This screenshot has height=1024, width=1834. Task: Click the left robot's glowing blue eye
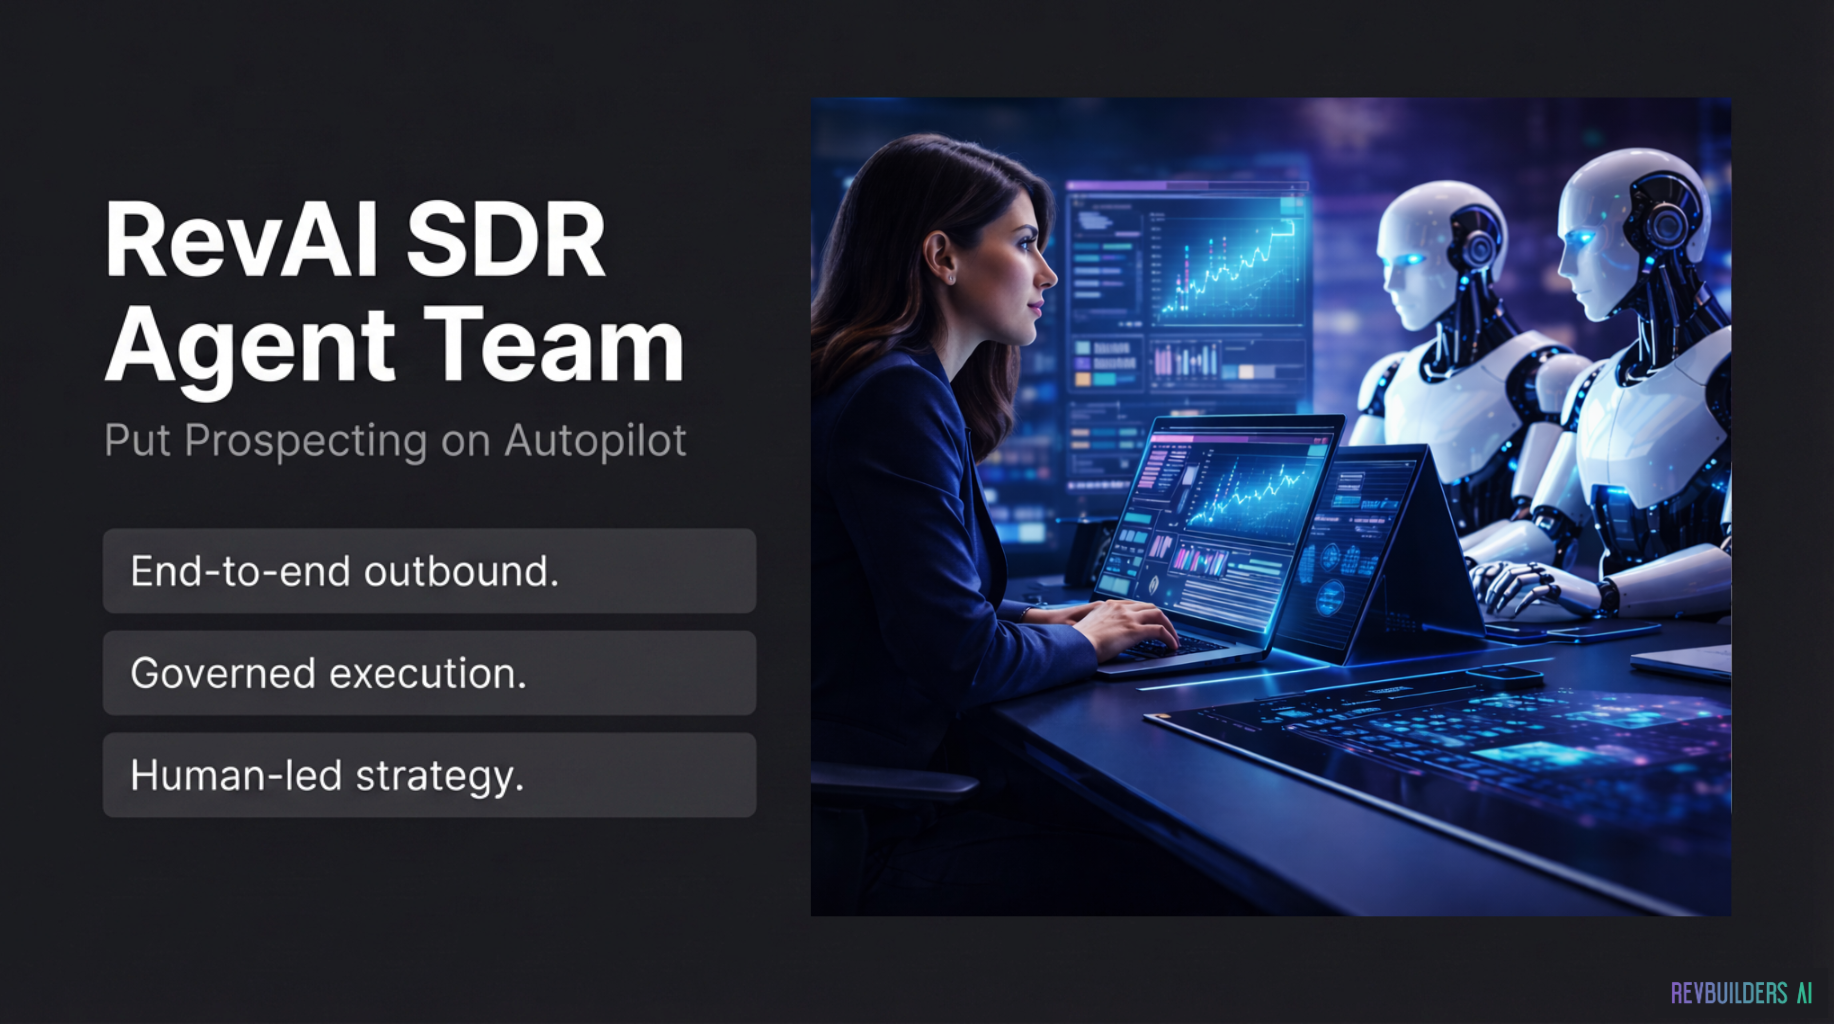coord(1410,260)
